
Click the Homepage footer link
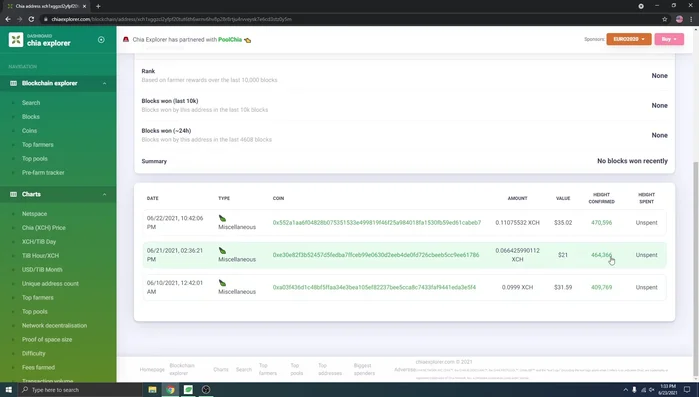tap(152, 369)
